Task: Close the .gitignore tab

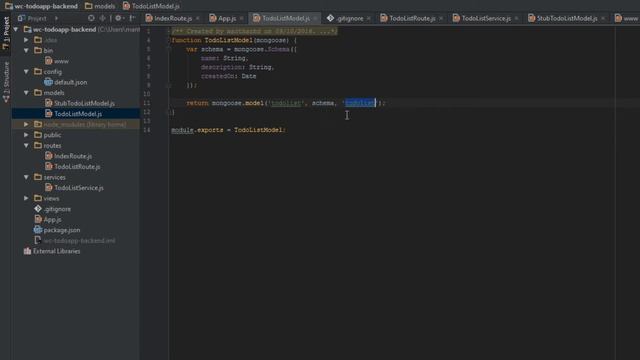Action: click(369, 18)
